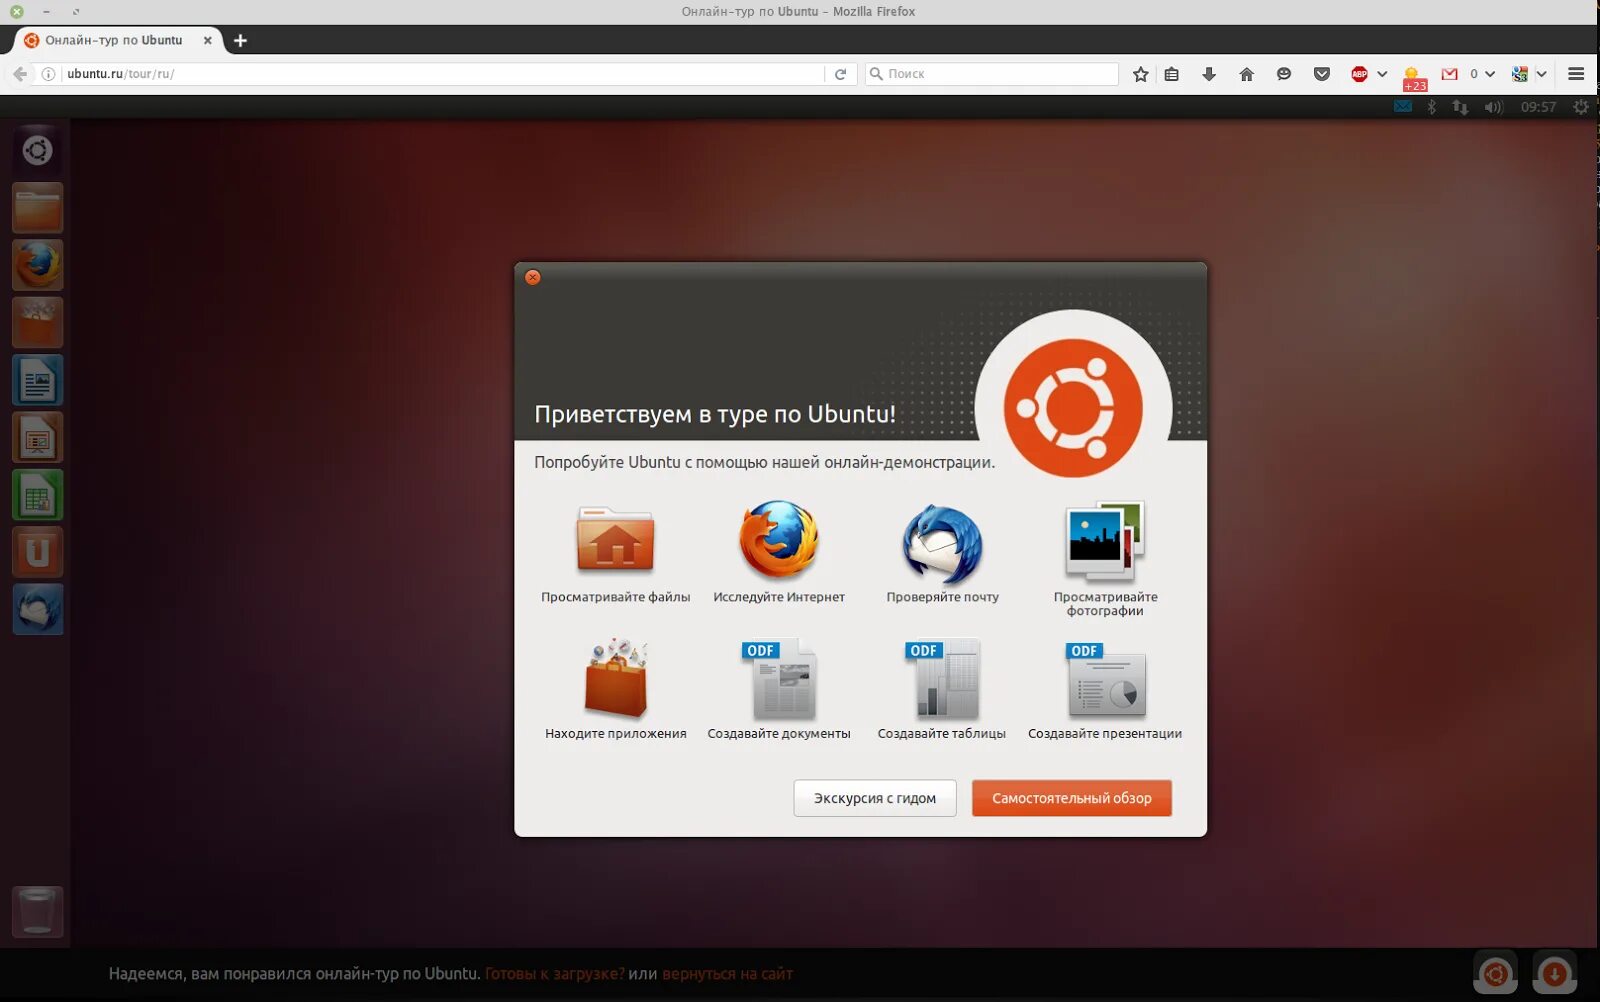Image resolution: width=1600 pixels, height=1002 pixels.
Task: Open the system gear menu in the Ubuntu panel
Action: (1580, 107)
